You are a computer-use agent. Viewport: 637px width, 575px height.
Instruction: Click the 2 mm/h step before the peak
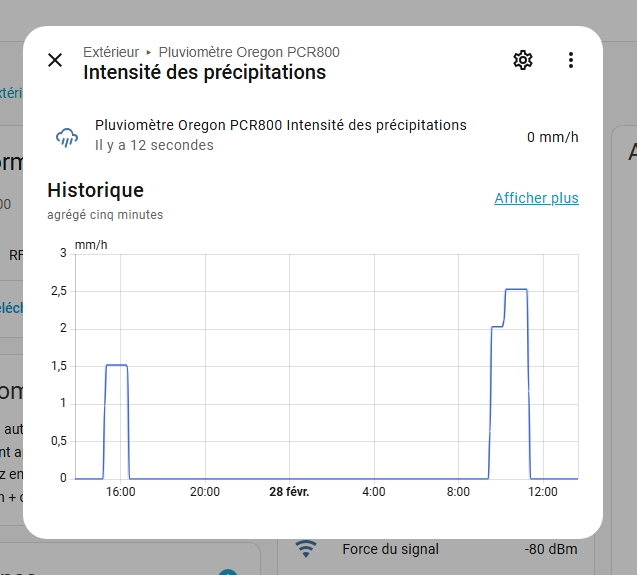[497, 327]
